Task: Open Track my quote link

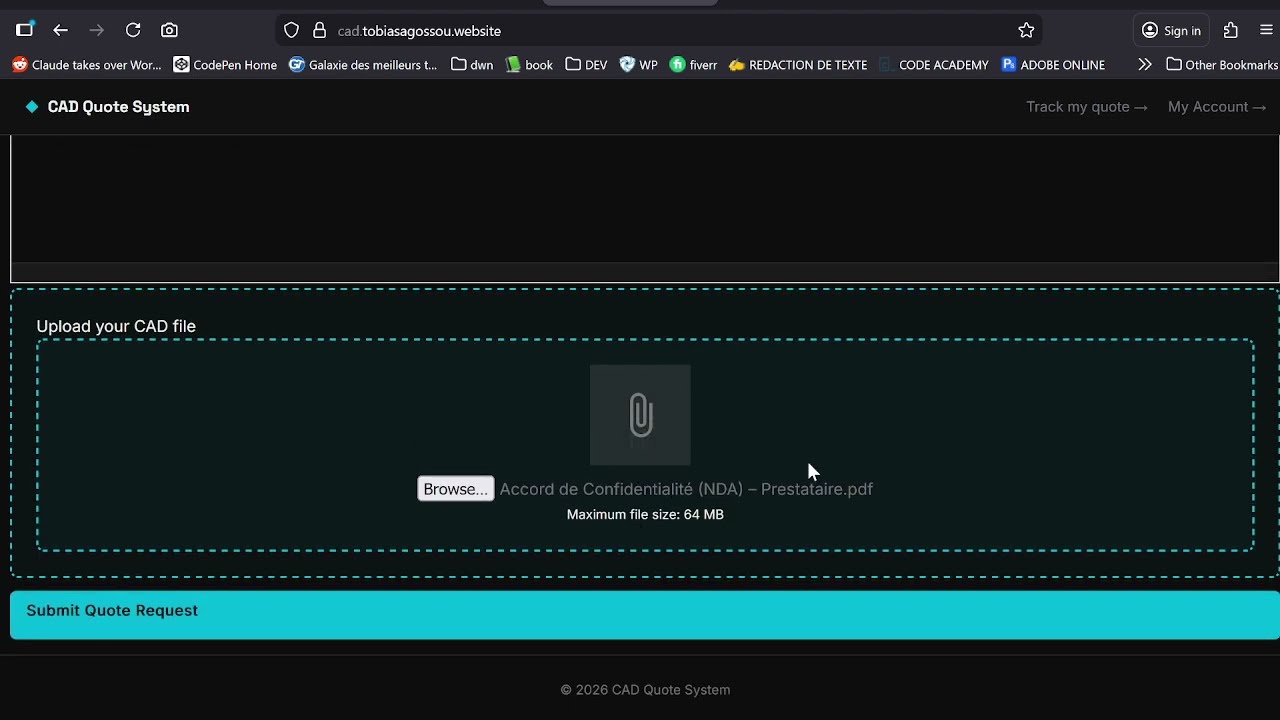Action: click(x=1086, y=107)
